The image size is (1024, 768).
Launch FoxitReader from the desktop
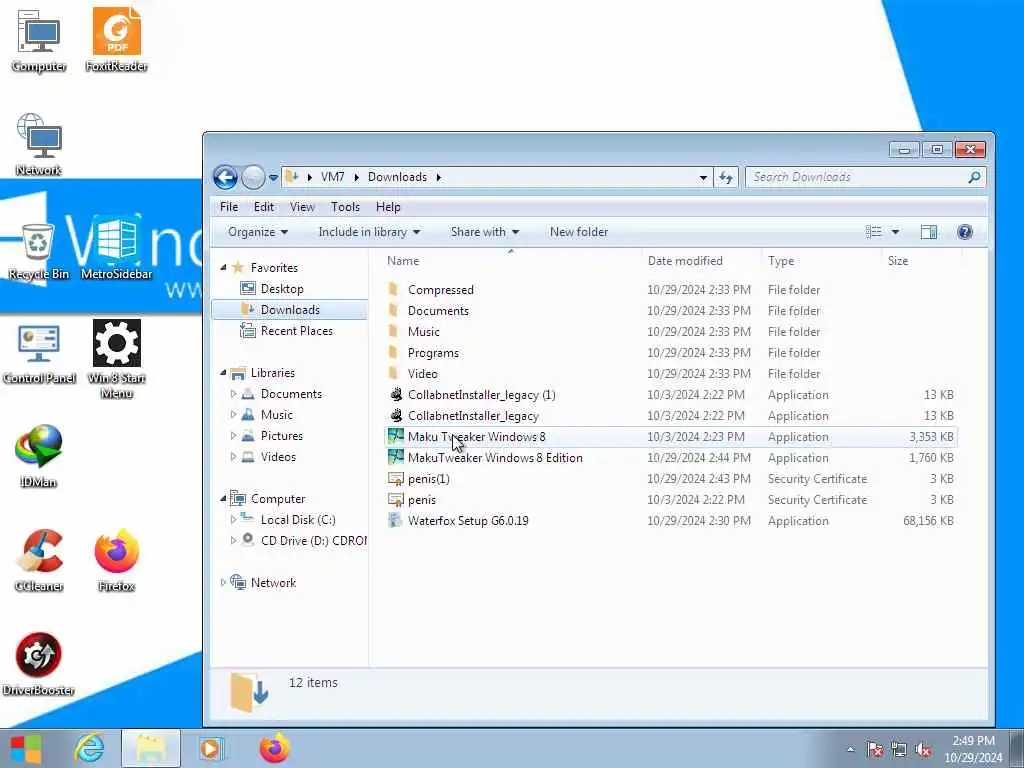116,39
